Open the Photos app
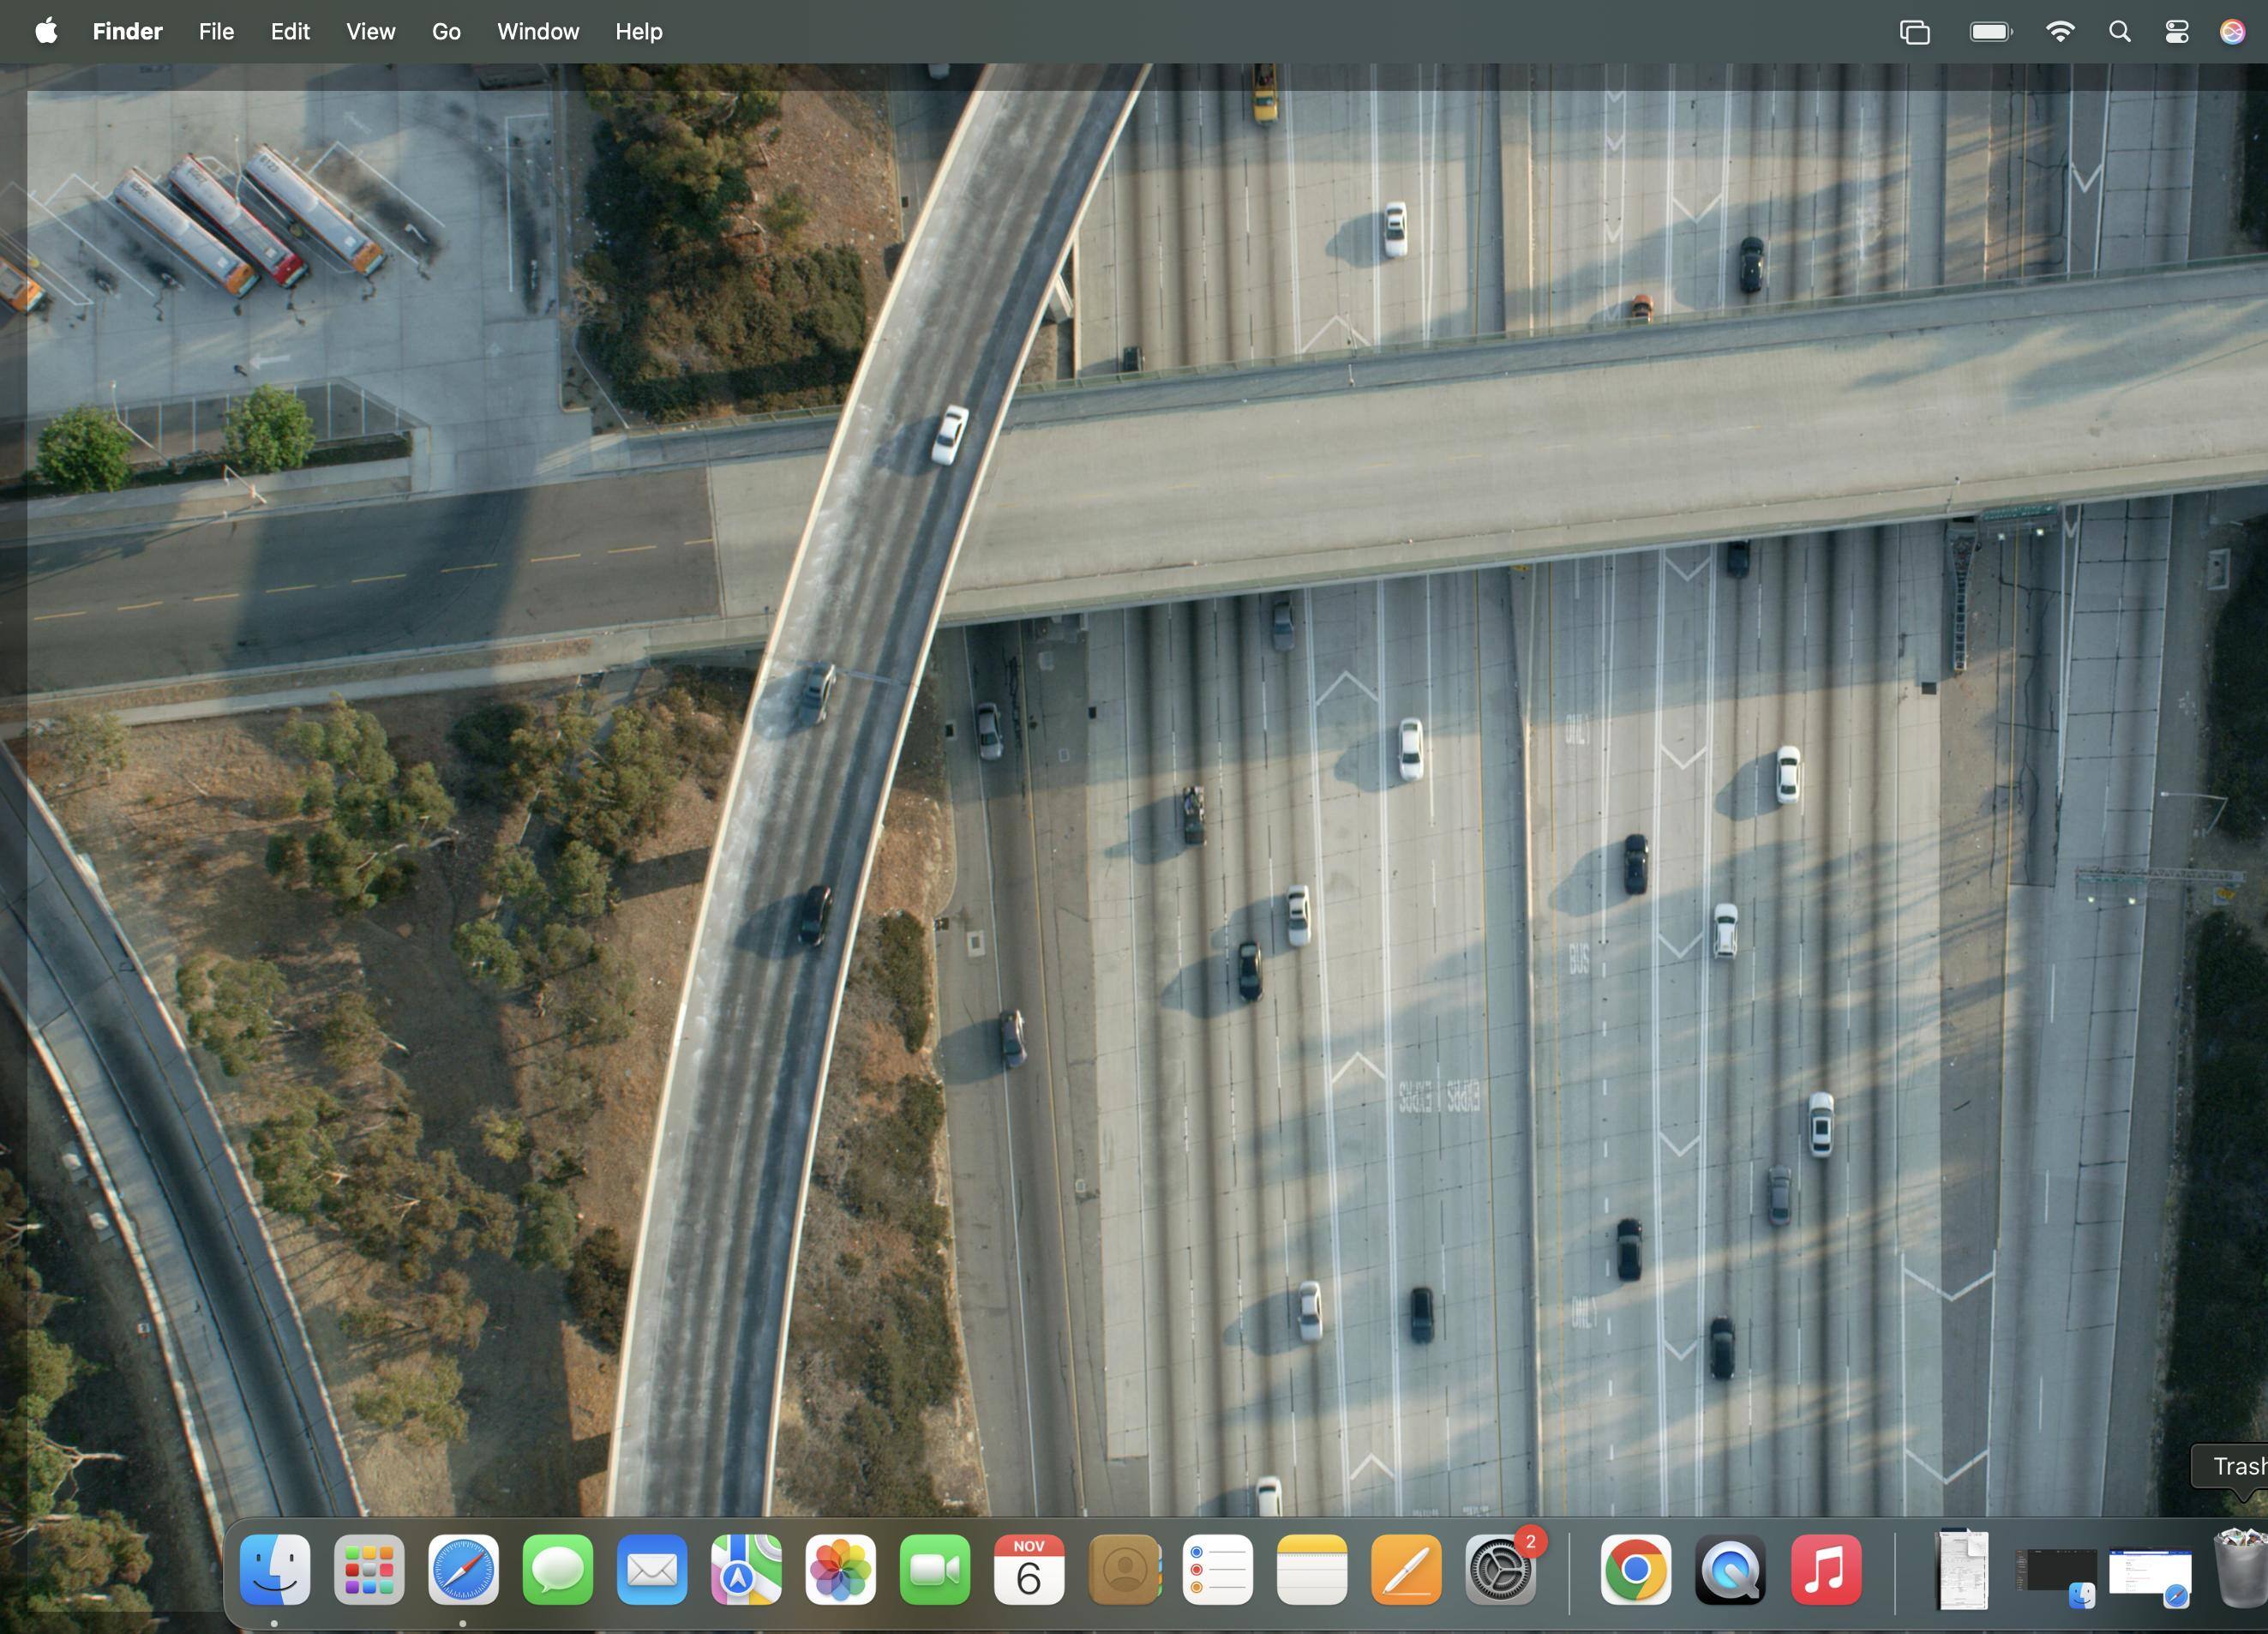Viewport: 2268px width, 1634px height. click(840, 1570)
